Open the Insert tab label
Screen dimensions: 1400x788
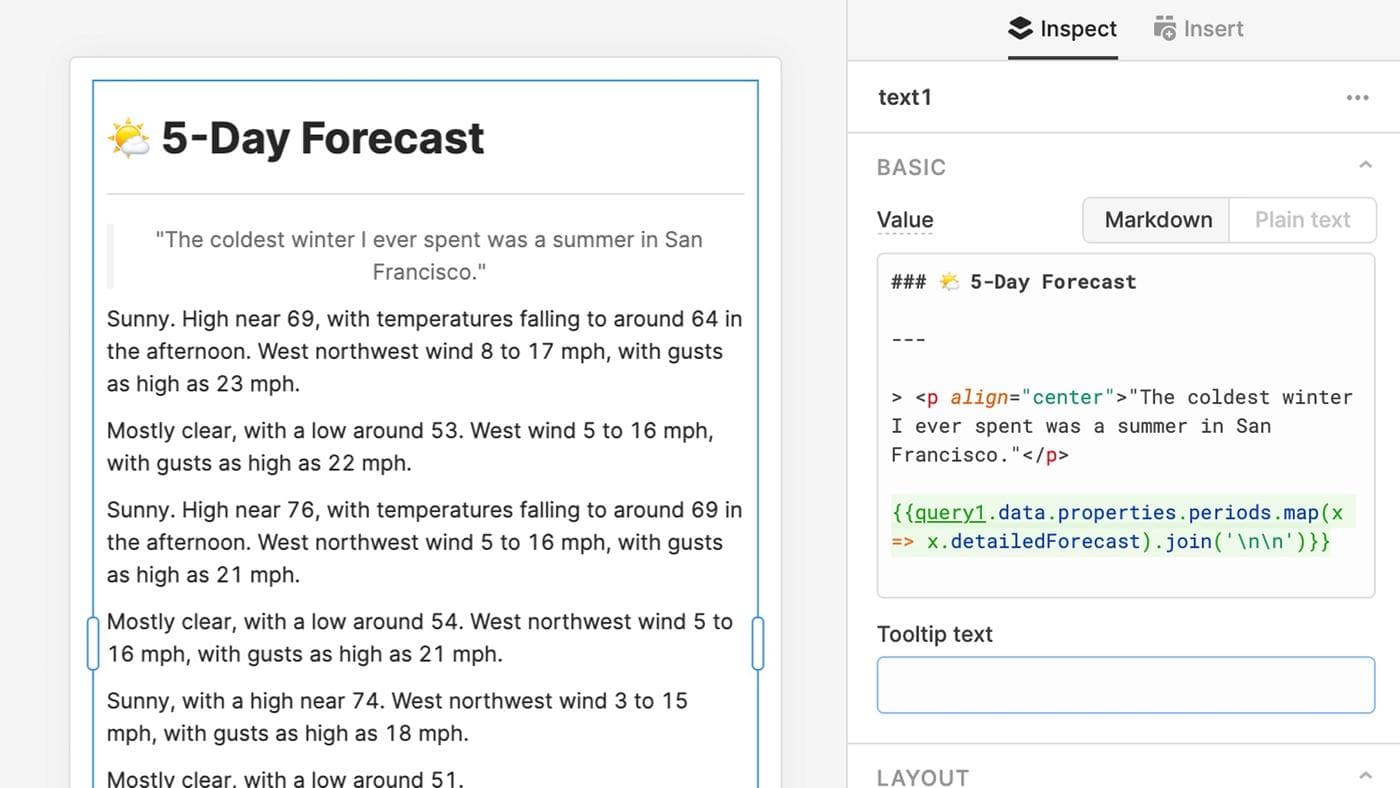1213,29
